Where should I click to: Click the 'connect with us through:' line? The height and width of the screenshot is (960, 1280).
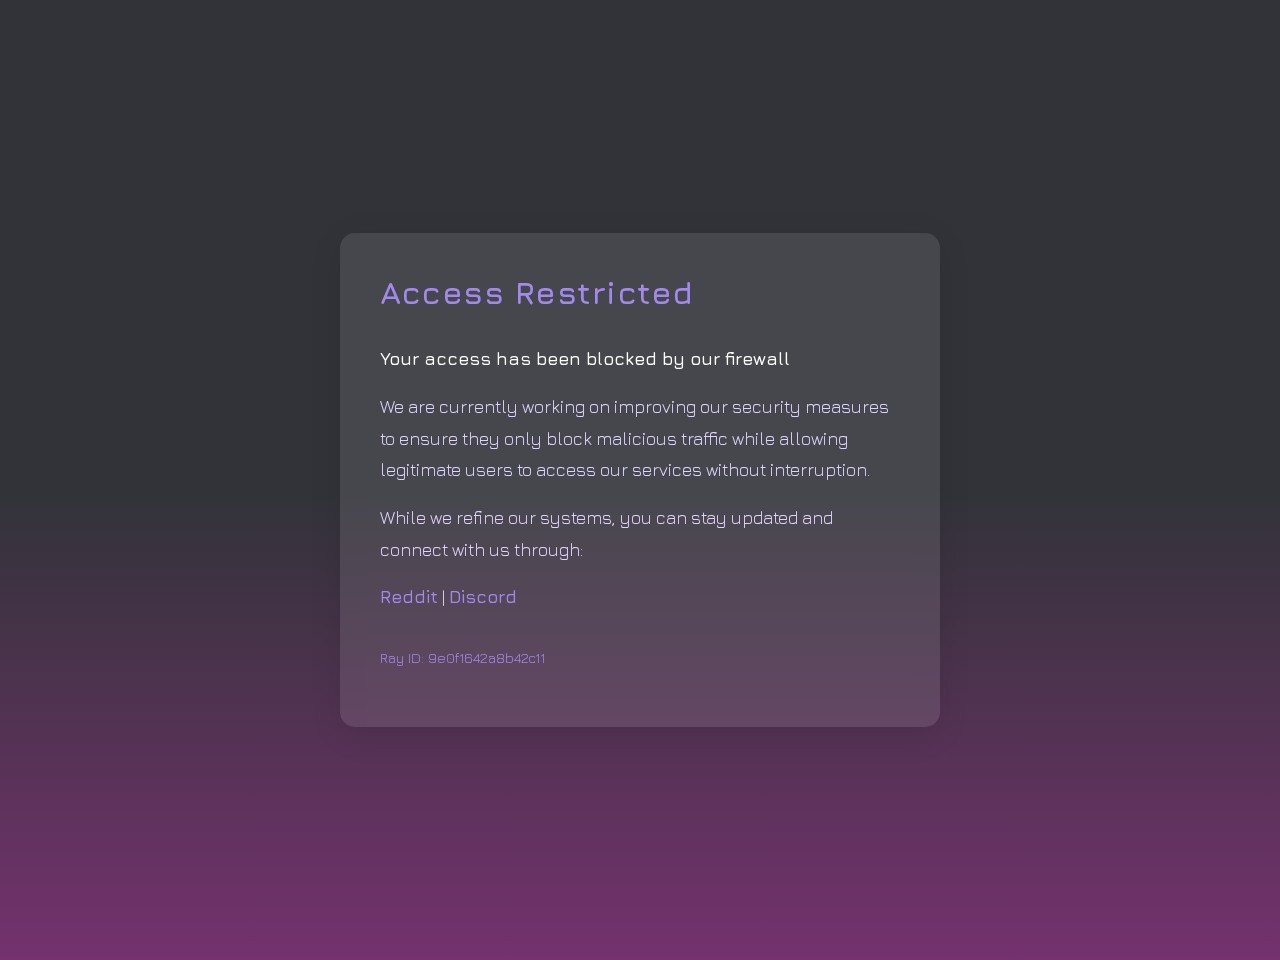coord(481,550)
